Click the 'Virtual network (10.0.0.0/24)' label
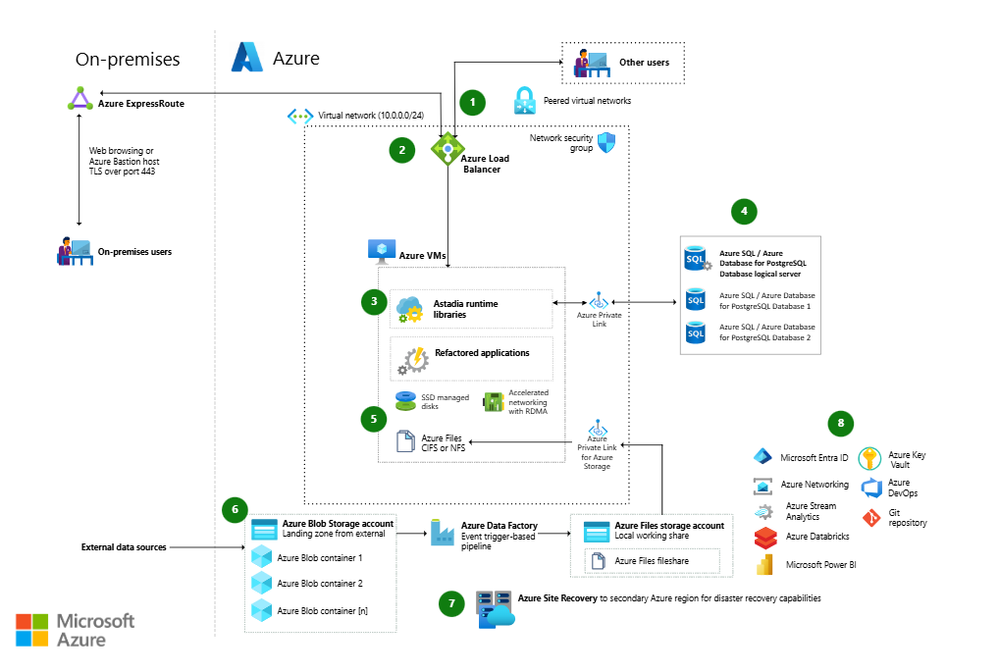999x663 pixels. [371, 115]
